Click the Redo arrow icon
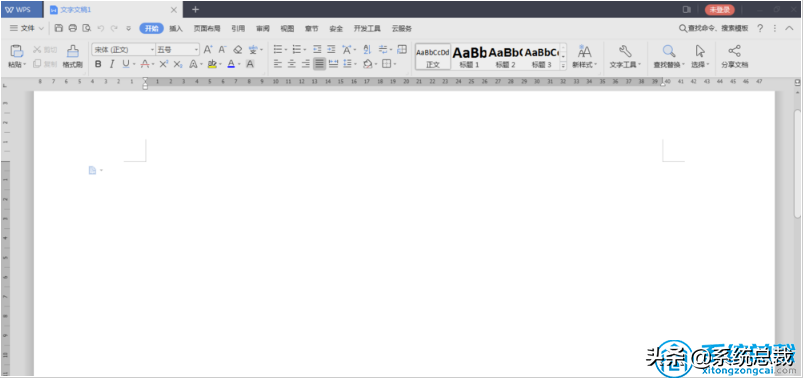The image size is (805, 379). pyautogui.click(x=114, y=28)
